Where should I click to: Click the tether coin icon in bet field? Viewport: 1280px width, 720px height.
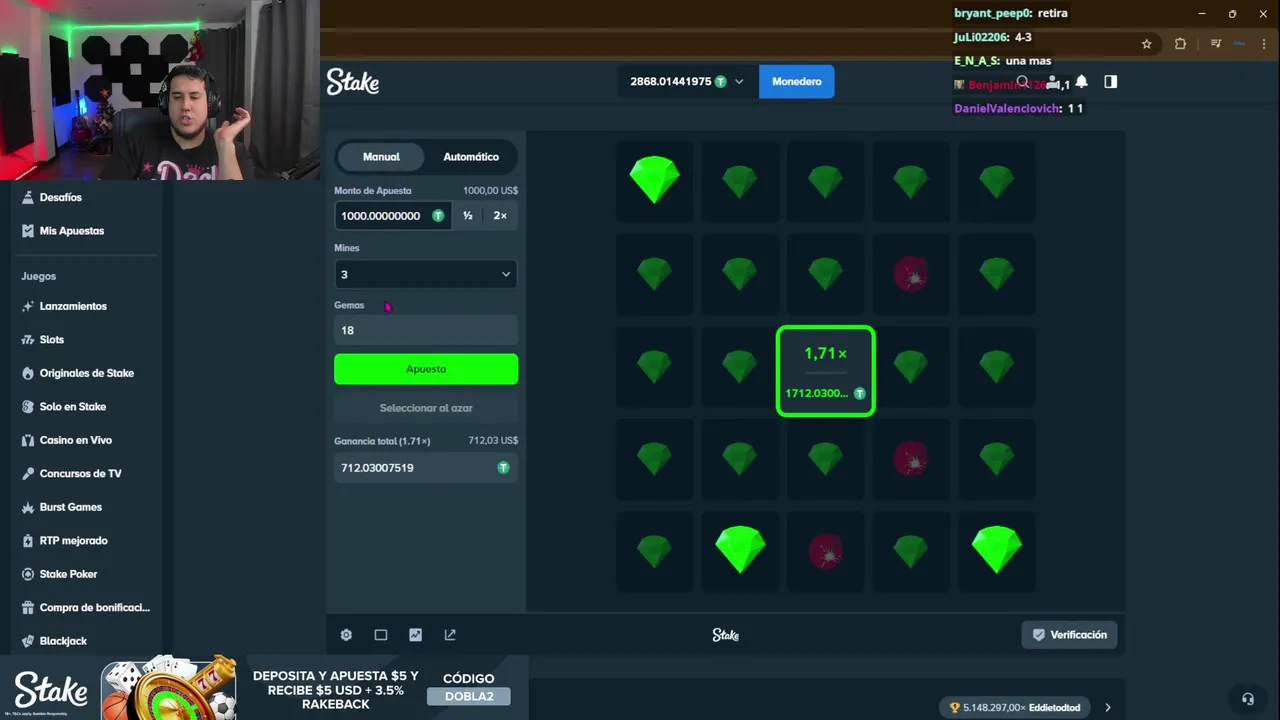coord(438,216)
